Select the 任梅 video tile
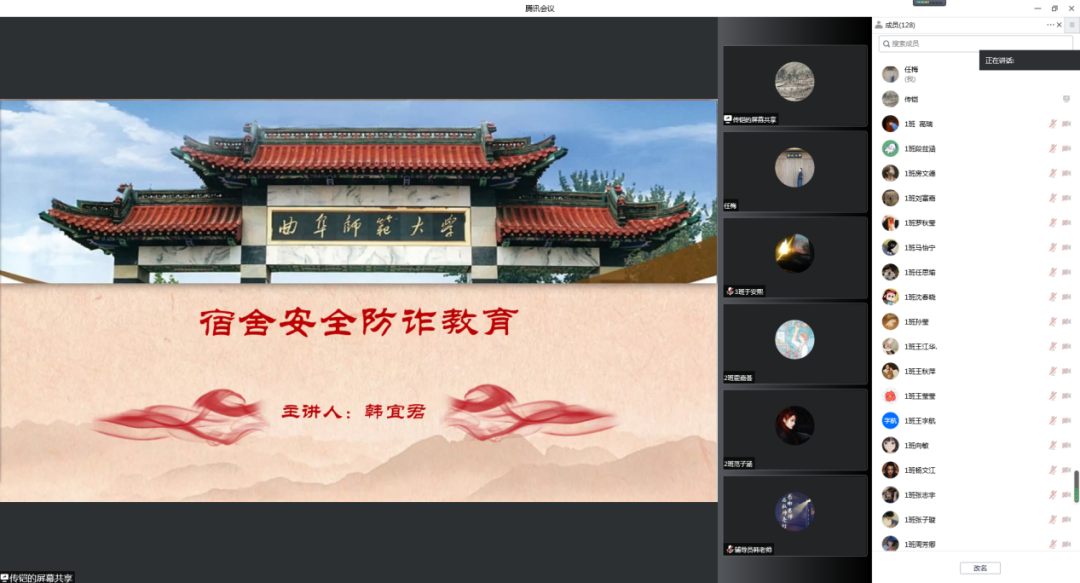 click(x=795, y=172)
